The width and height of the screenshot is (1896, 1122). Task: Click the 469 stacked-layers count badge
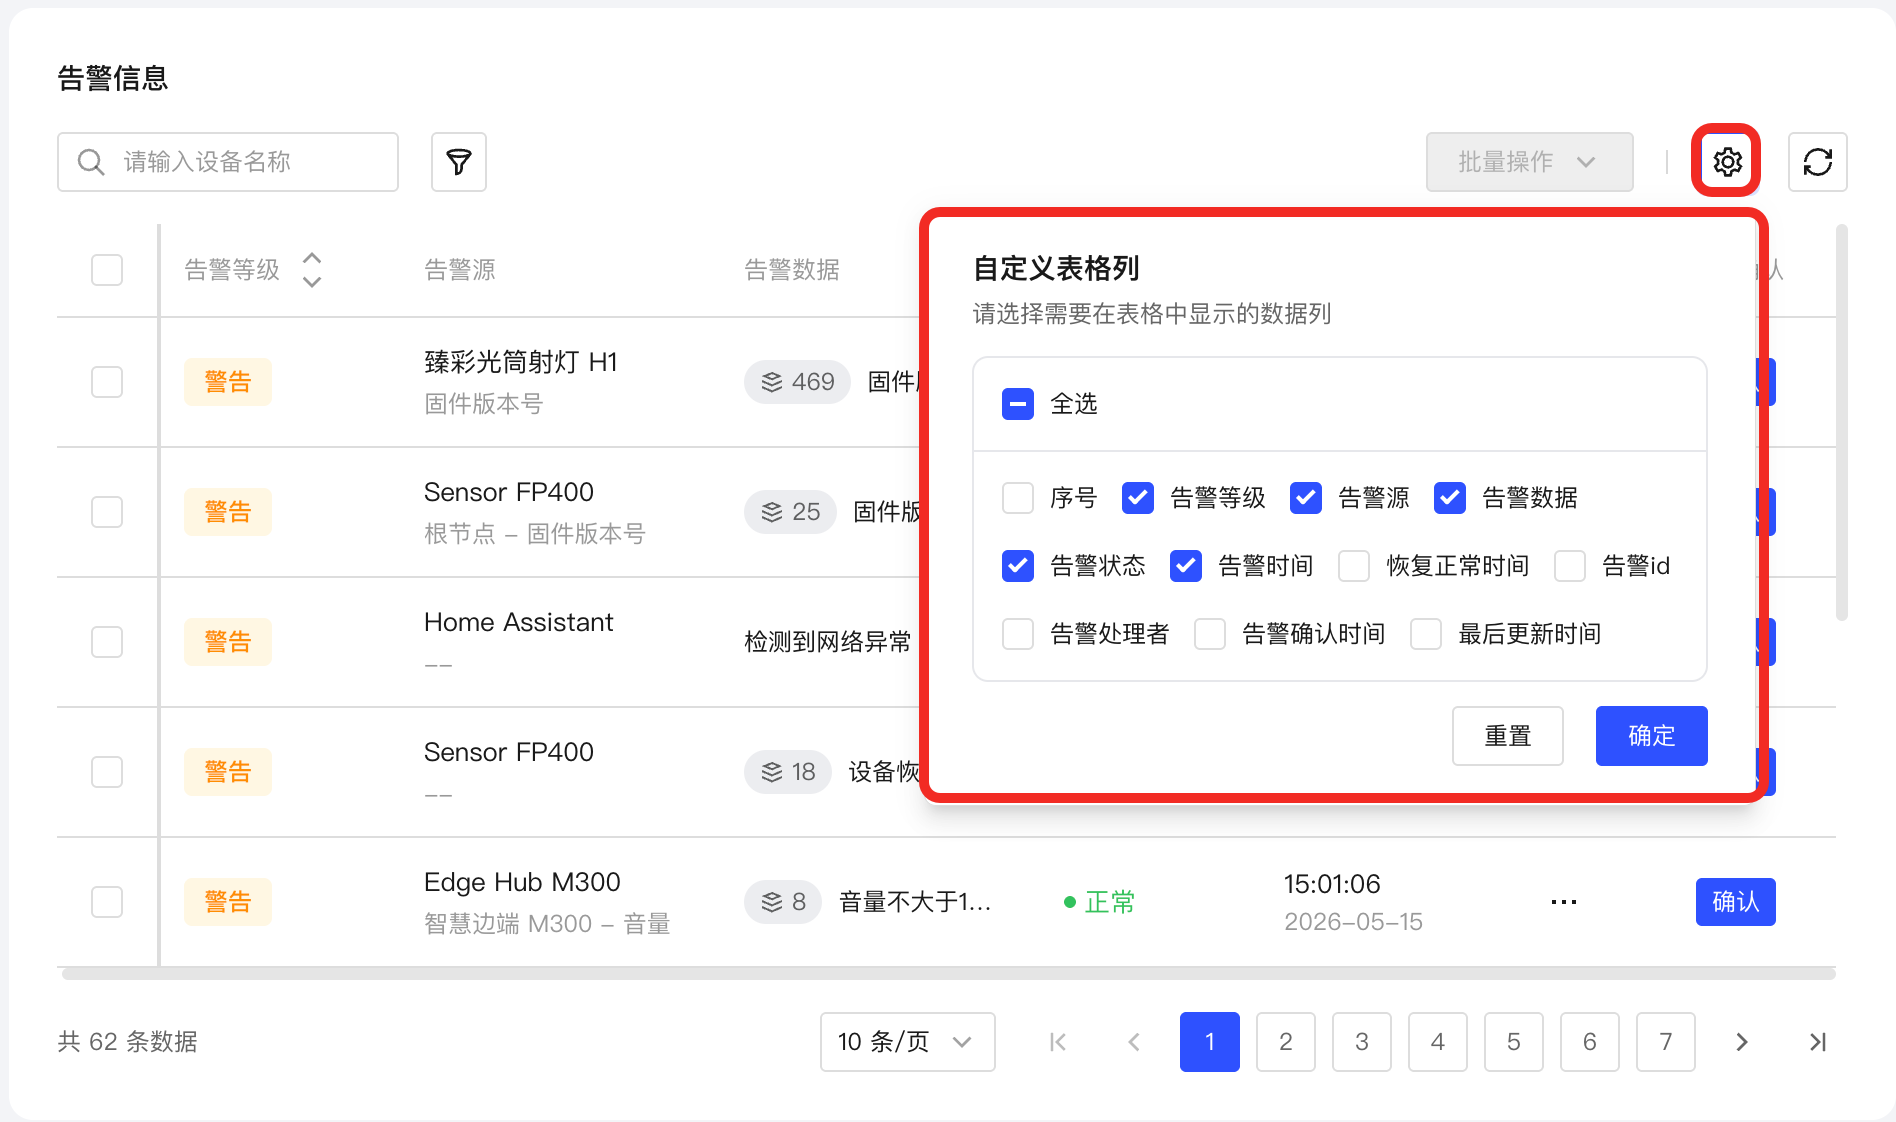(797, 382)
